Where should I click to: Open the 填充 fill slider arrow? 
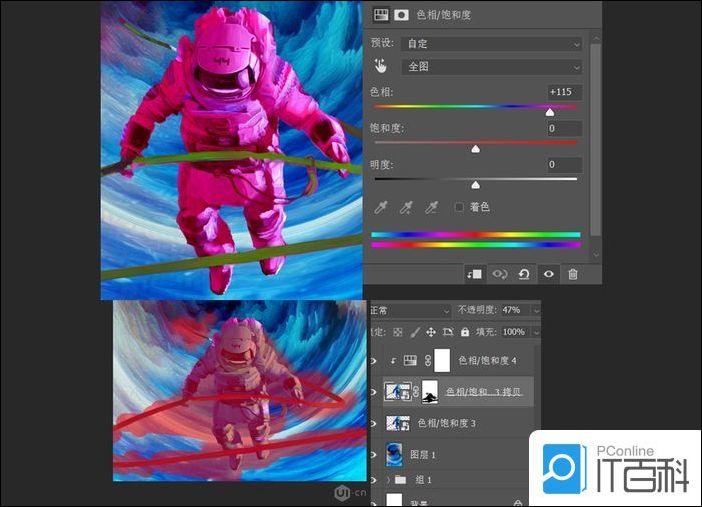tap(536, 332)
